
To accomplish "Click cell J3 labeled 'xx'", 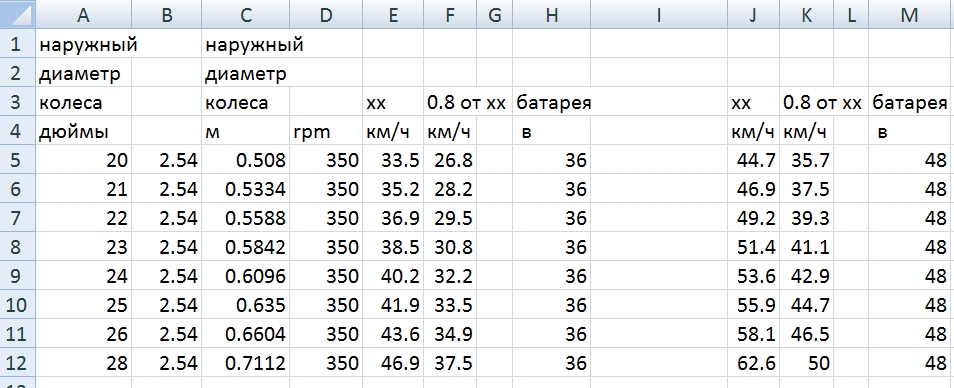I will pyautogui.click(x=753, y=103).
